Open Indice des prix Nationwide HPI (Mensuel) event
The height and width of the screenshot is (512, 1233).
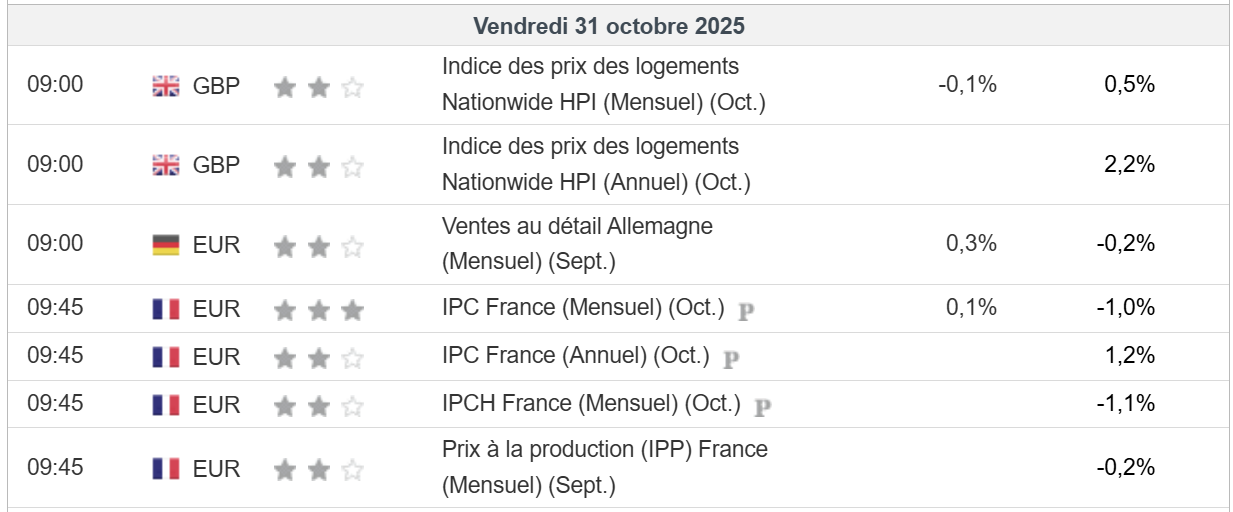pos(602,85)
